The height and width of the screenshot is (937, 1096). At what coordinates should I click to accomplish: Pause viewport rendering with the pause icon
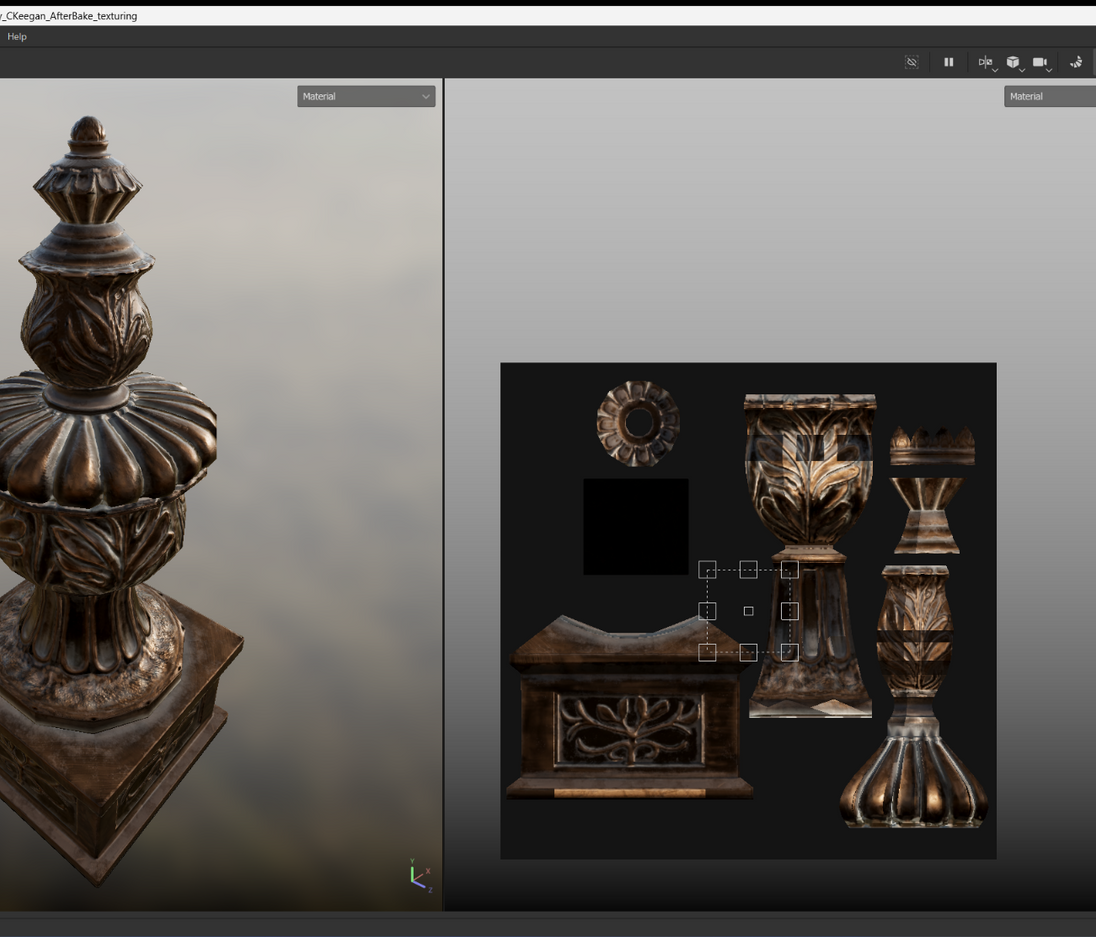(948, 62)
